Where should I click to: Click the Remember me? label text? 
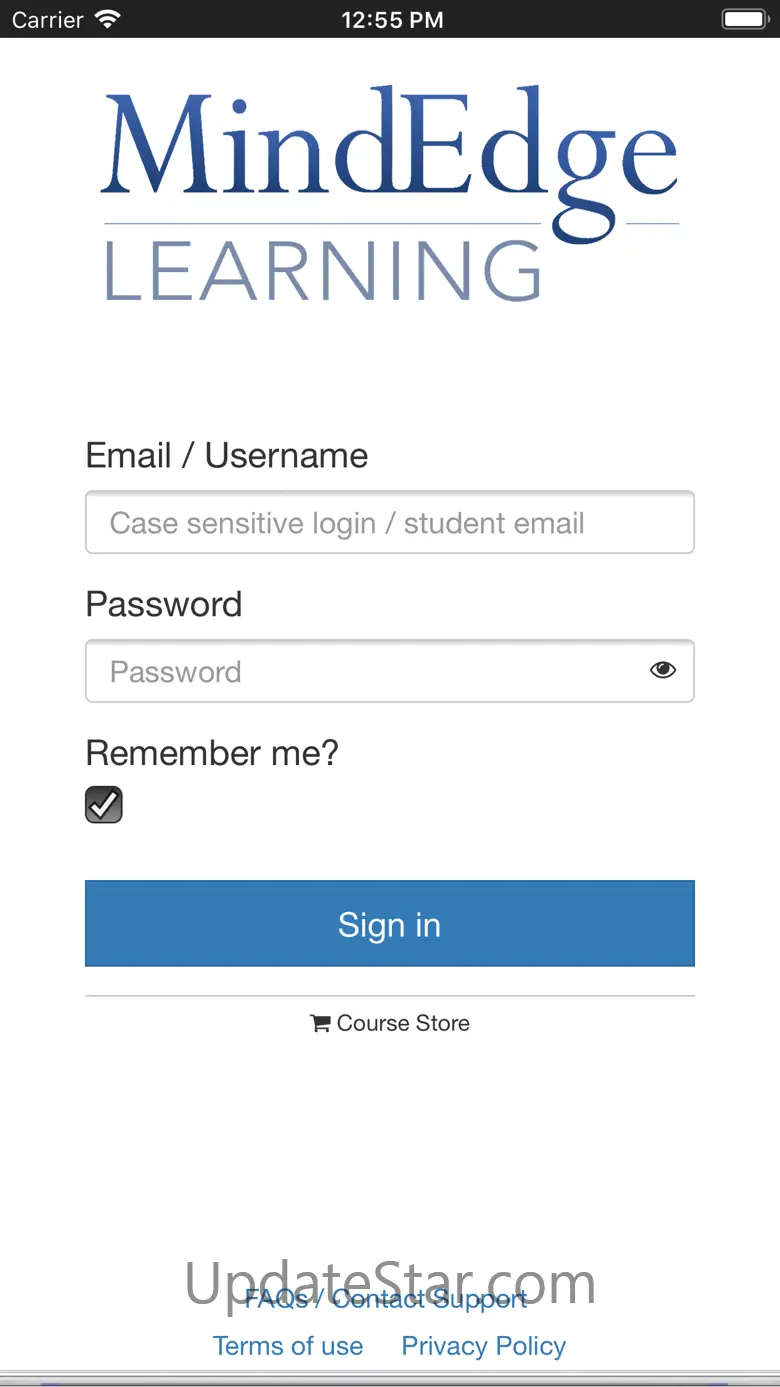(212, 752)
